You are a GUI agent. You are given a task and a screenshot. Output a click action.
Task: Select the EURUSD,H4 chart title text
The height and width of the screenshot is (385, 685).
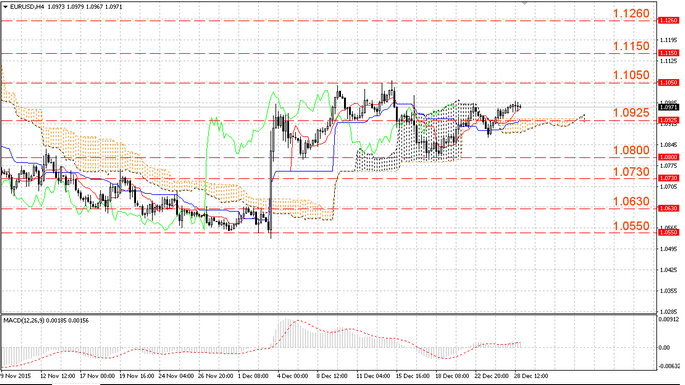coord(27,7)
